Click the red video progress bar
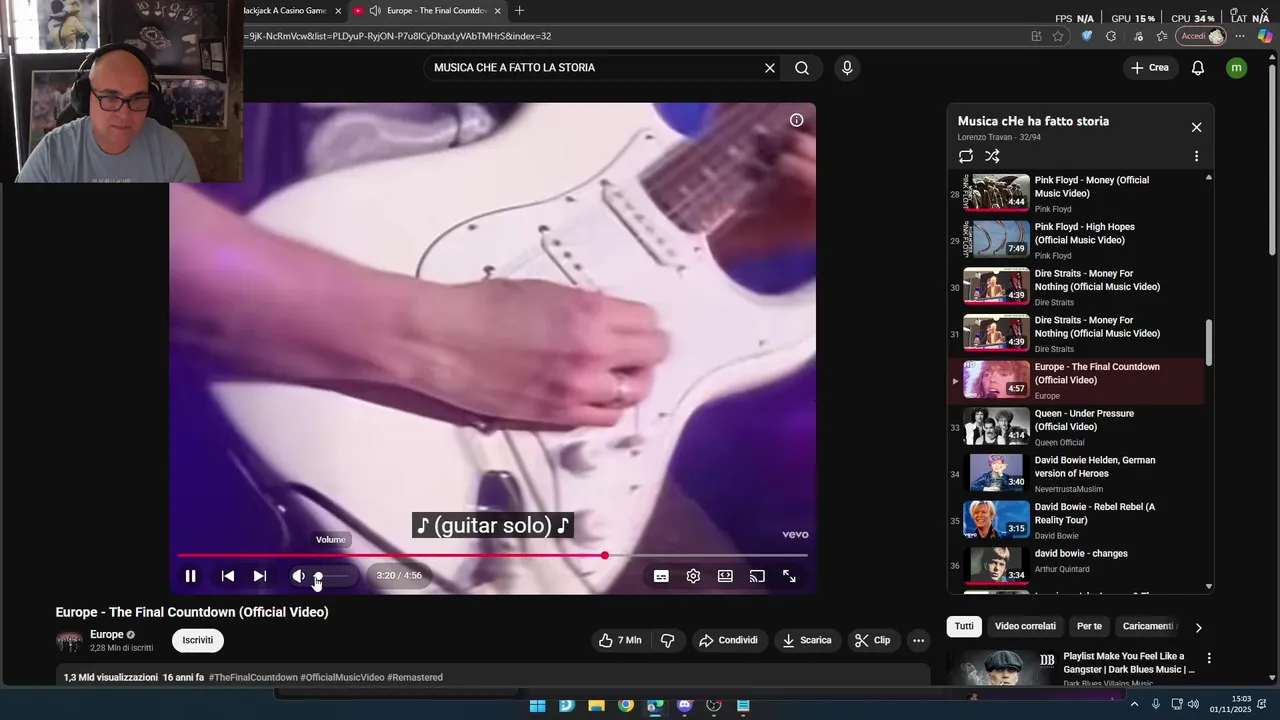 click(x=492, y=555)
